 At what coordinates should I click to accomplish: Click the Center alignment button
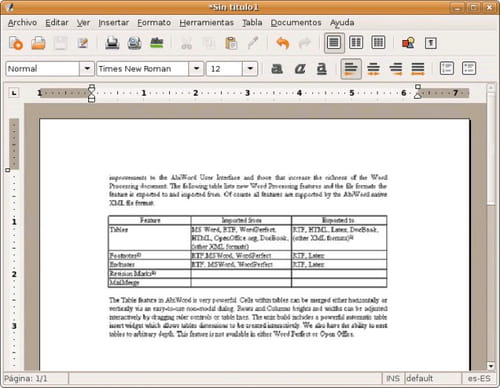373,69
